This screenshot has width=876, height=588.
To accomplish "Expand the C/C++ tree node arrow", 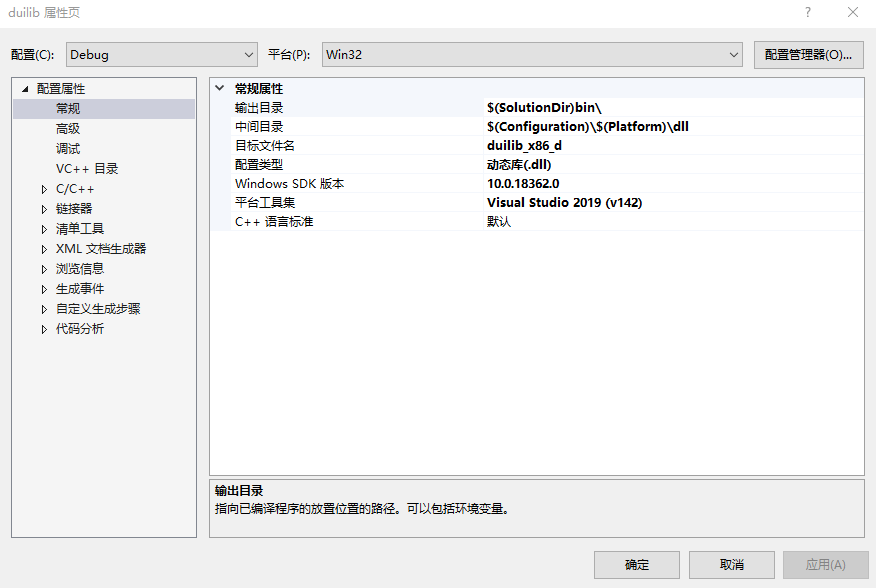I will [x=44, y=189].
